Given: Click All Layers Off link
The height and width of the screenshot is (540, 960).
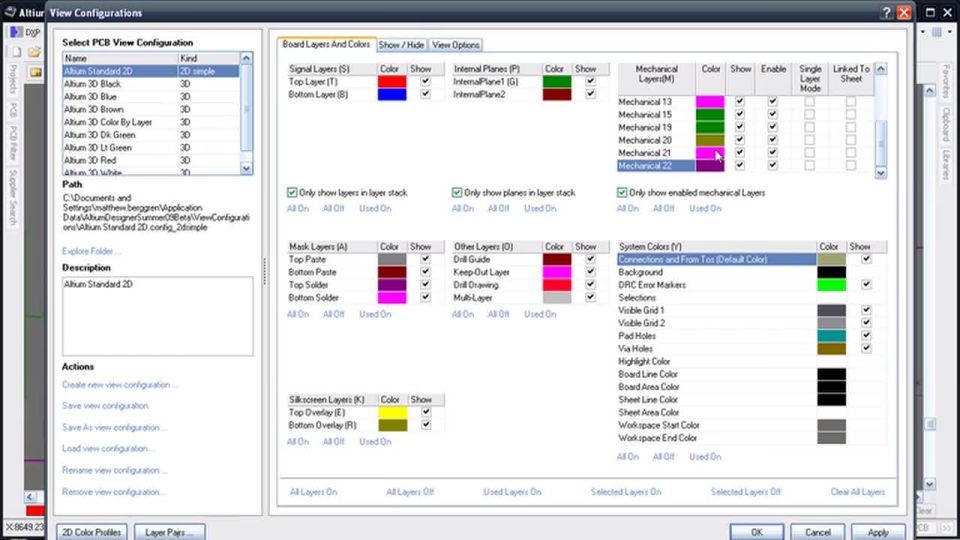Looking at the screenshot, I should click(x=410, y=492).
